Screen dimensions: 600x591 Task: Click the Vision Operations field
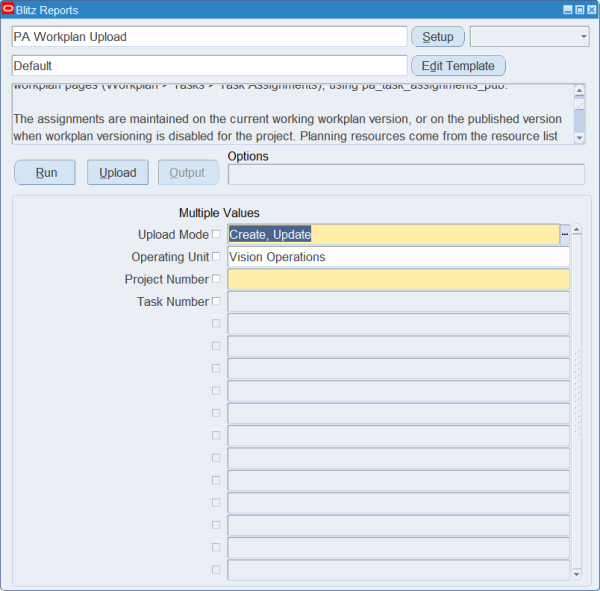398,257
